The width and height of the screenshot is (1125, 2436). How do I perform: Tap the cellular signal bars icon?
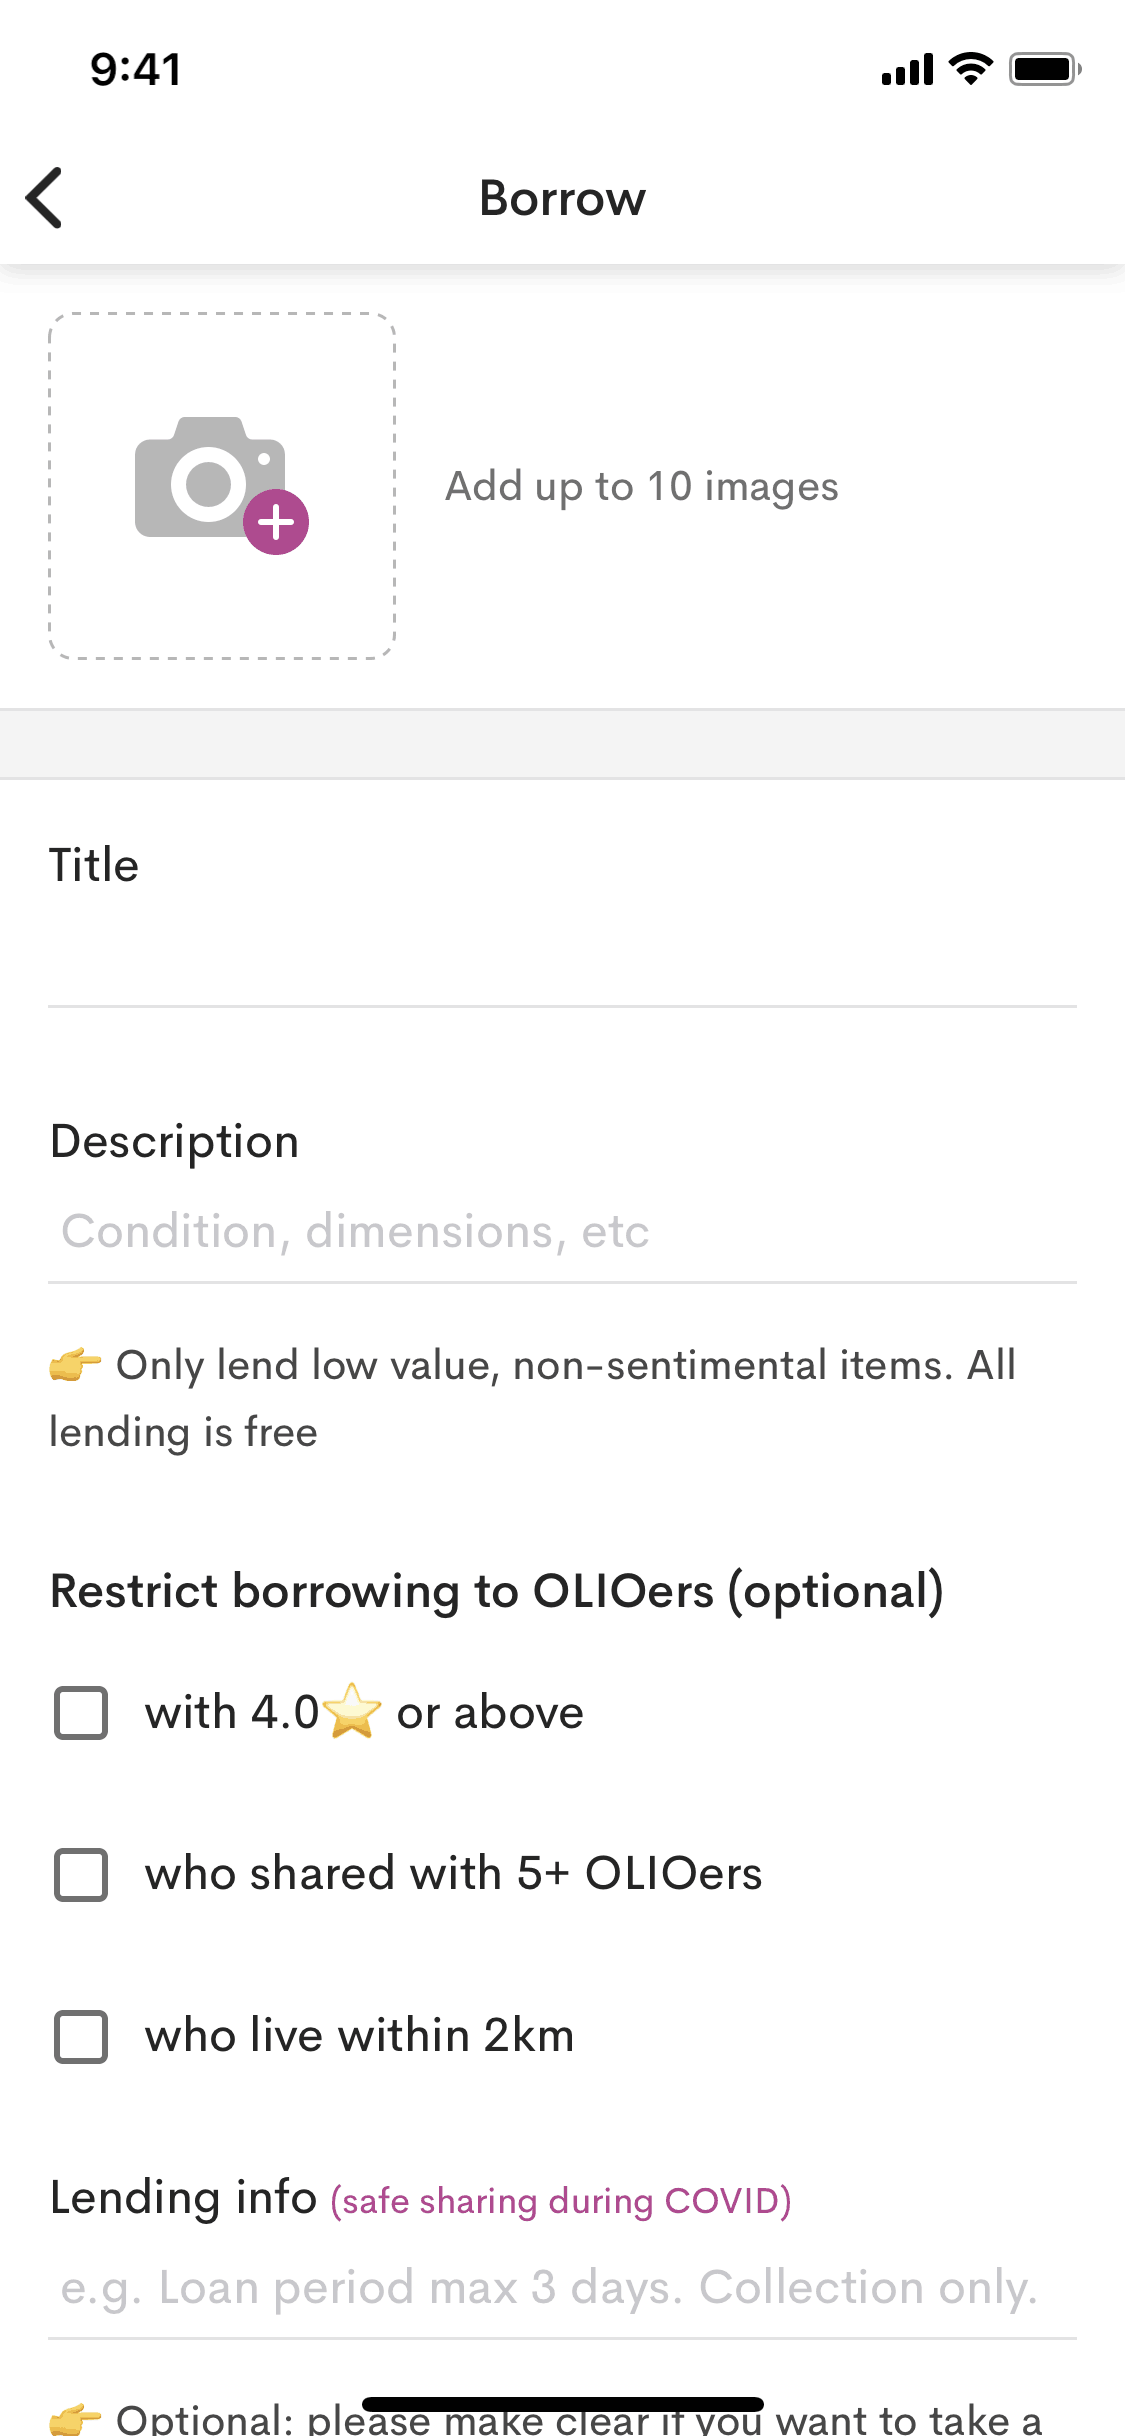[907, 70]
